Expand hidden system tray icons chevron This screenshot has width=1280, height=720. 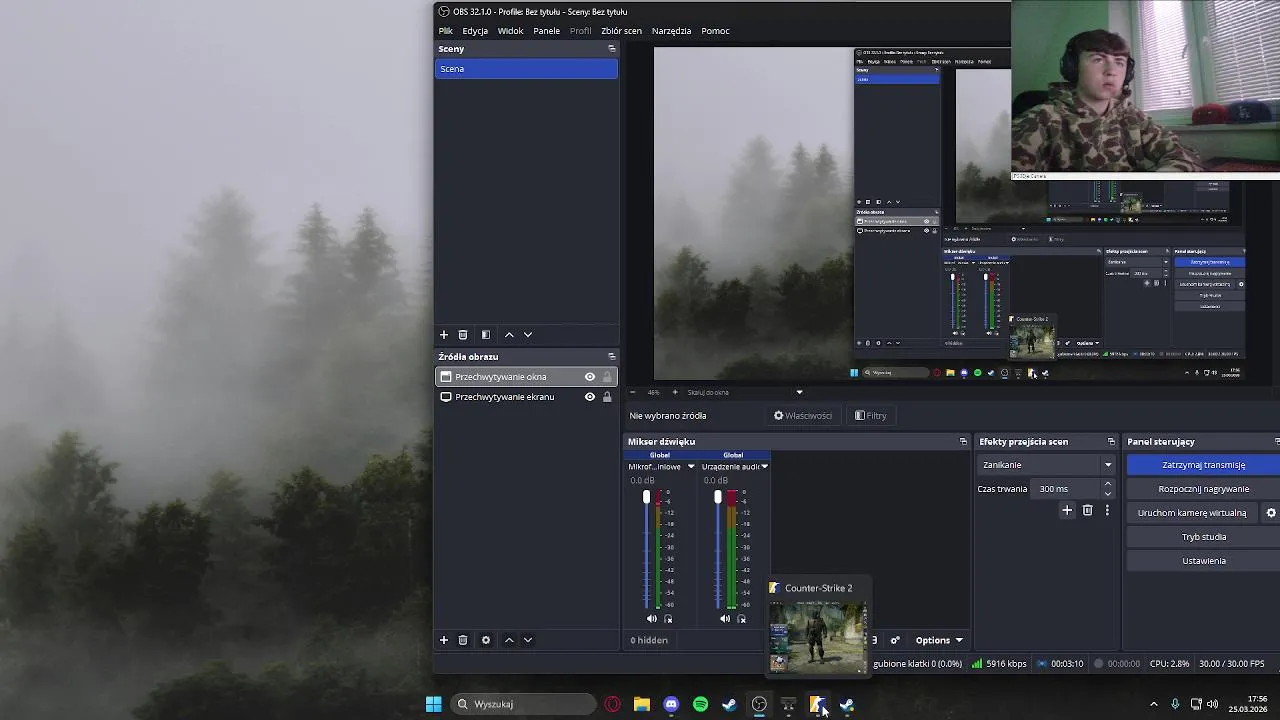tap(1154, 704)
